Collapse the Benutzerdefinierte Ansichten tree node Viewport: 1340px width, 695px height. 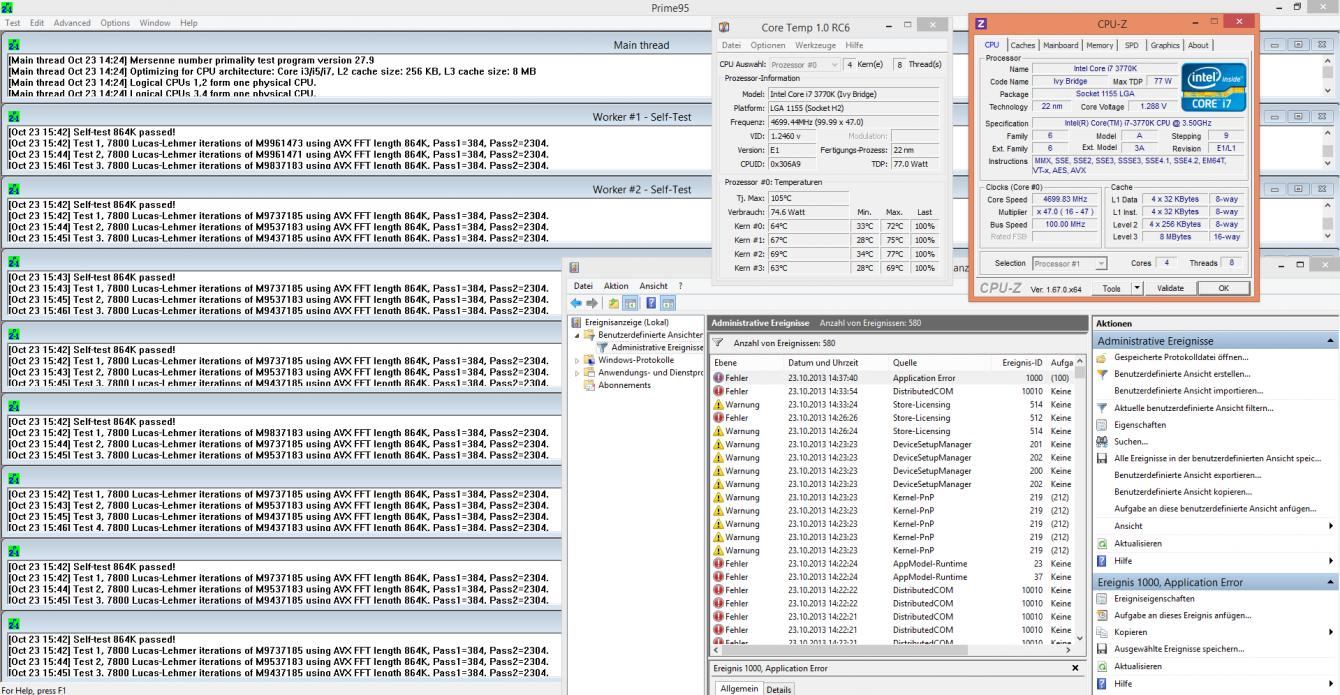click(x=577, y=335)
